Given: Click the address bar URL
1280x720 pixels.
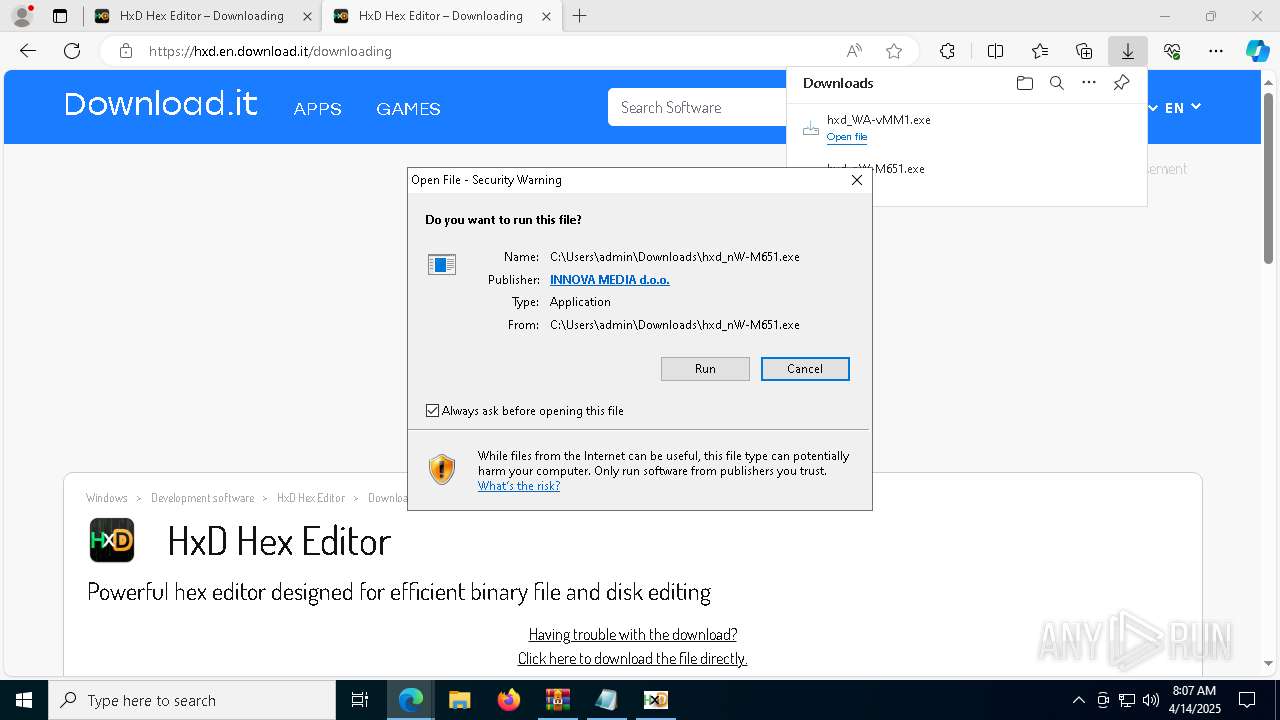Looking at the screenshot, I should (x=270, y=51).
